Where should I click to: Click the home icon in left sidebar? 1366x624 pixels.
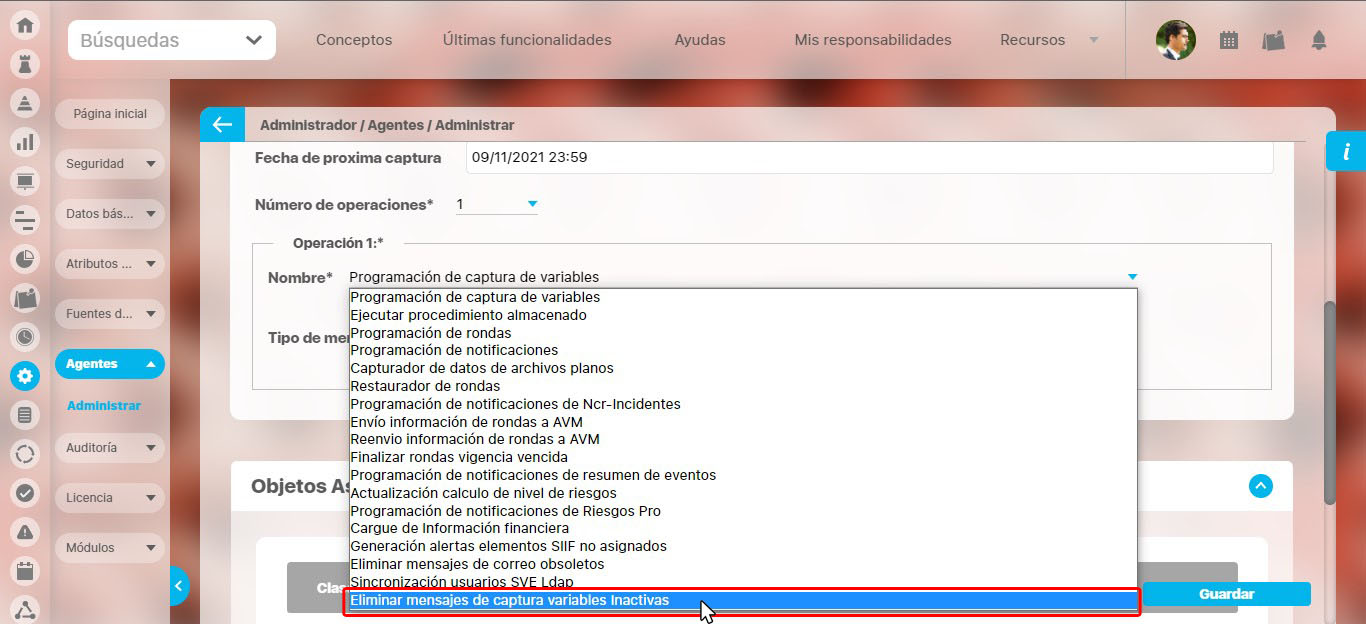coord(25,25)
